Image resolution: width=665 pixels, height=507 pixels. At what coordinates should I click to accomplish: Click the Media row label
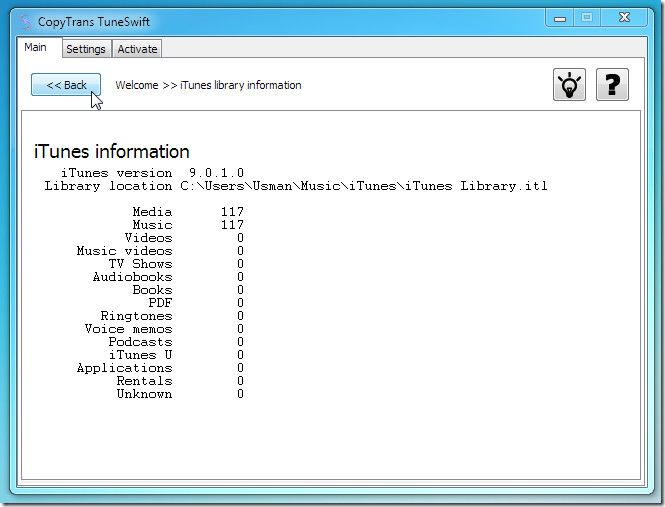click(152, 212)
